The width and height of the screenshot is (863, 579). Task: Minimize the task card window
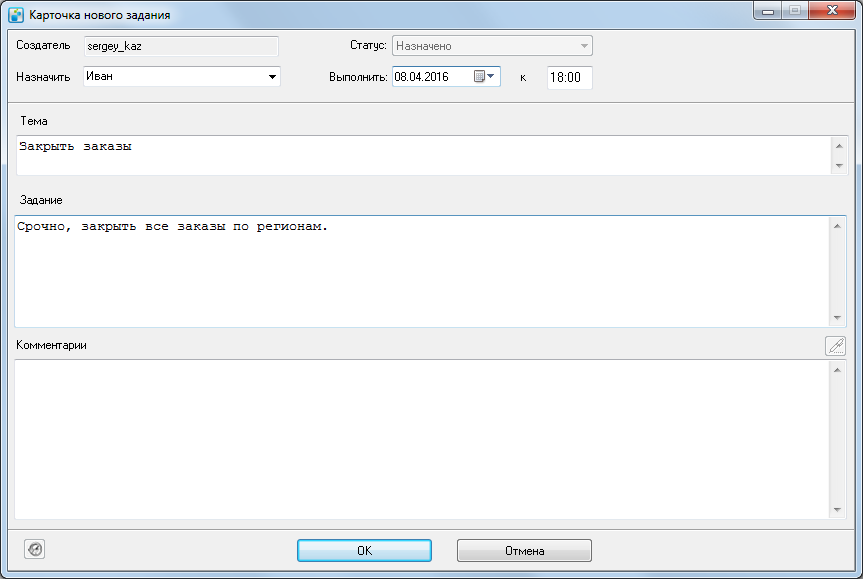click(768, 10)
